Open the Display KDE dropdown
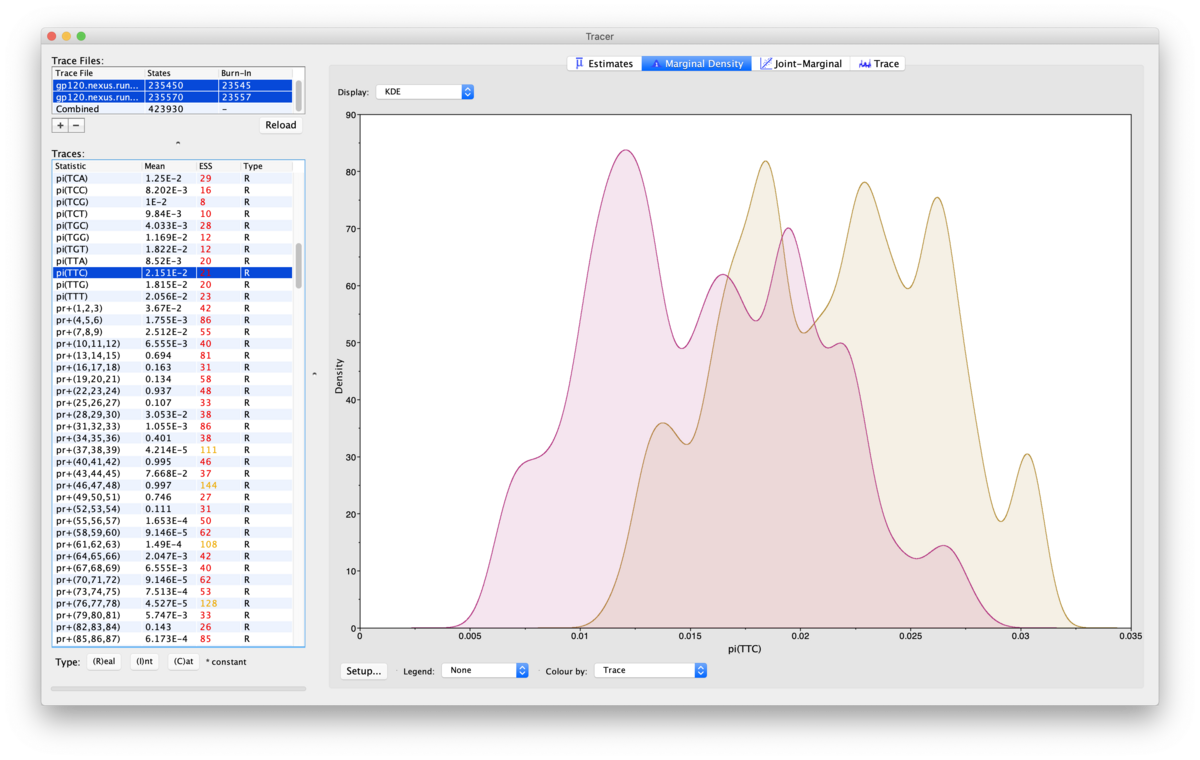 [x=424, y=92]
